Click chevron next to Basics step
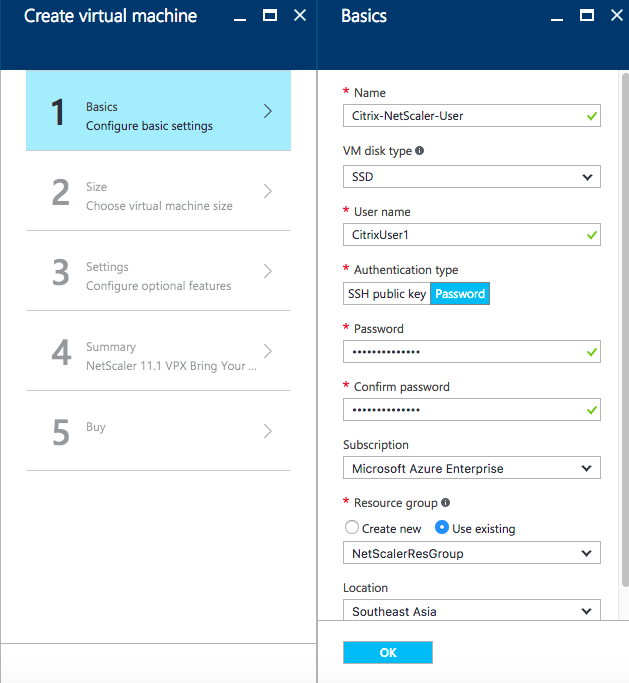This screenshot has width=629, height=683. pos(268,111)
